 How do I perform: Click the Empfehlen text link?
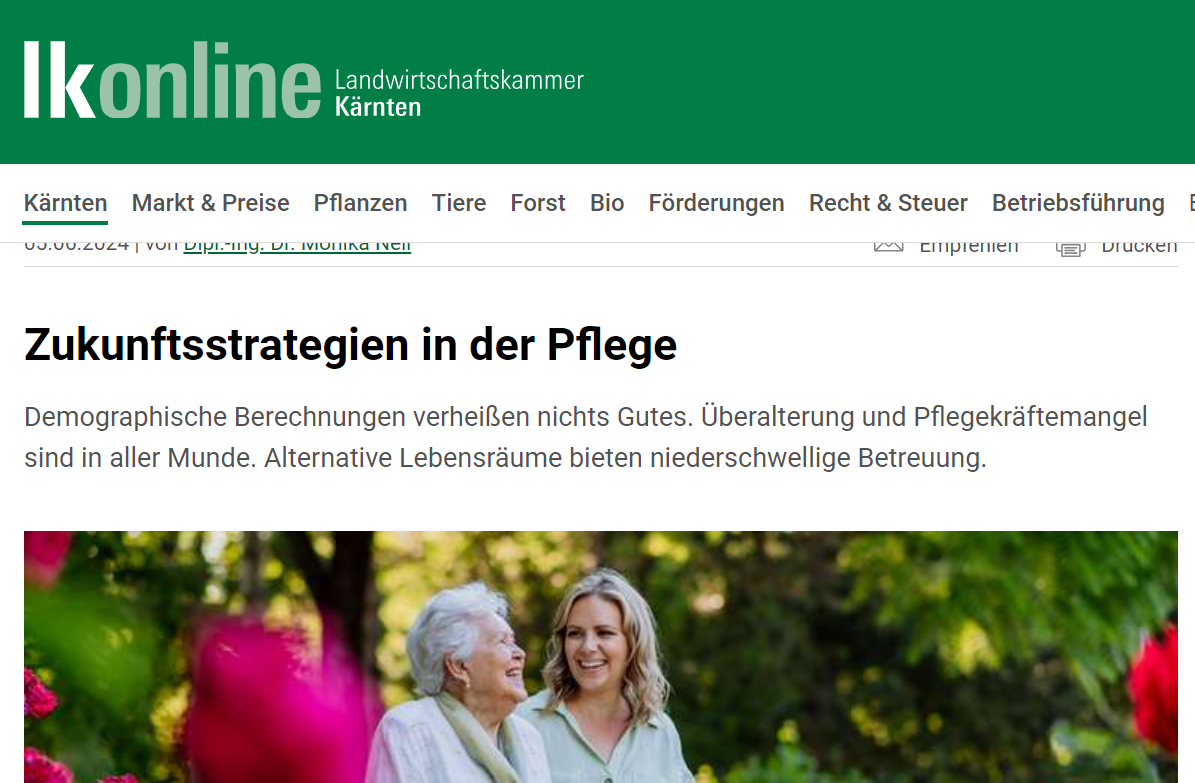(x=969, y=248)
